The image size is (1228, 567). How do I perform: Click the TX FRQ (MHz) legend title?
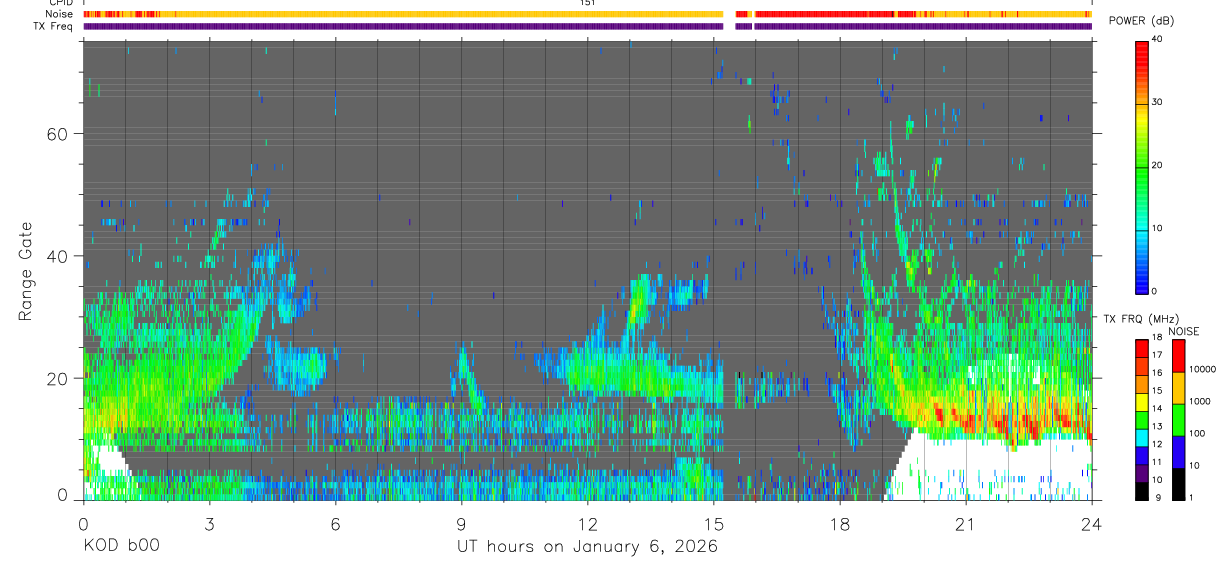point(1141,319)
